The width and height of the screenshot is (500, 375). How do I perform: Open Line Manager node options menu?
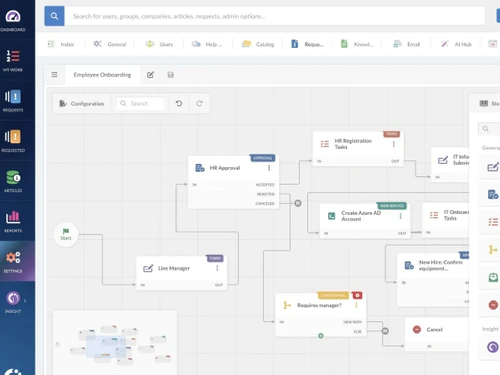pyautogui.click(x=217, y=268)
